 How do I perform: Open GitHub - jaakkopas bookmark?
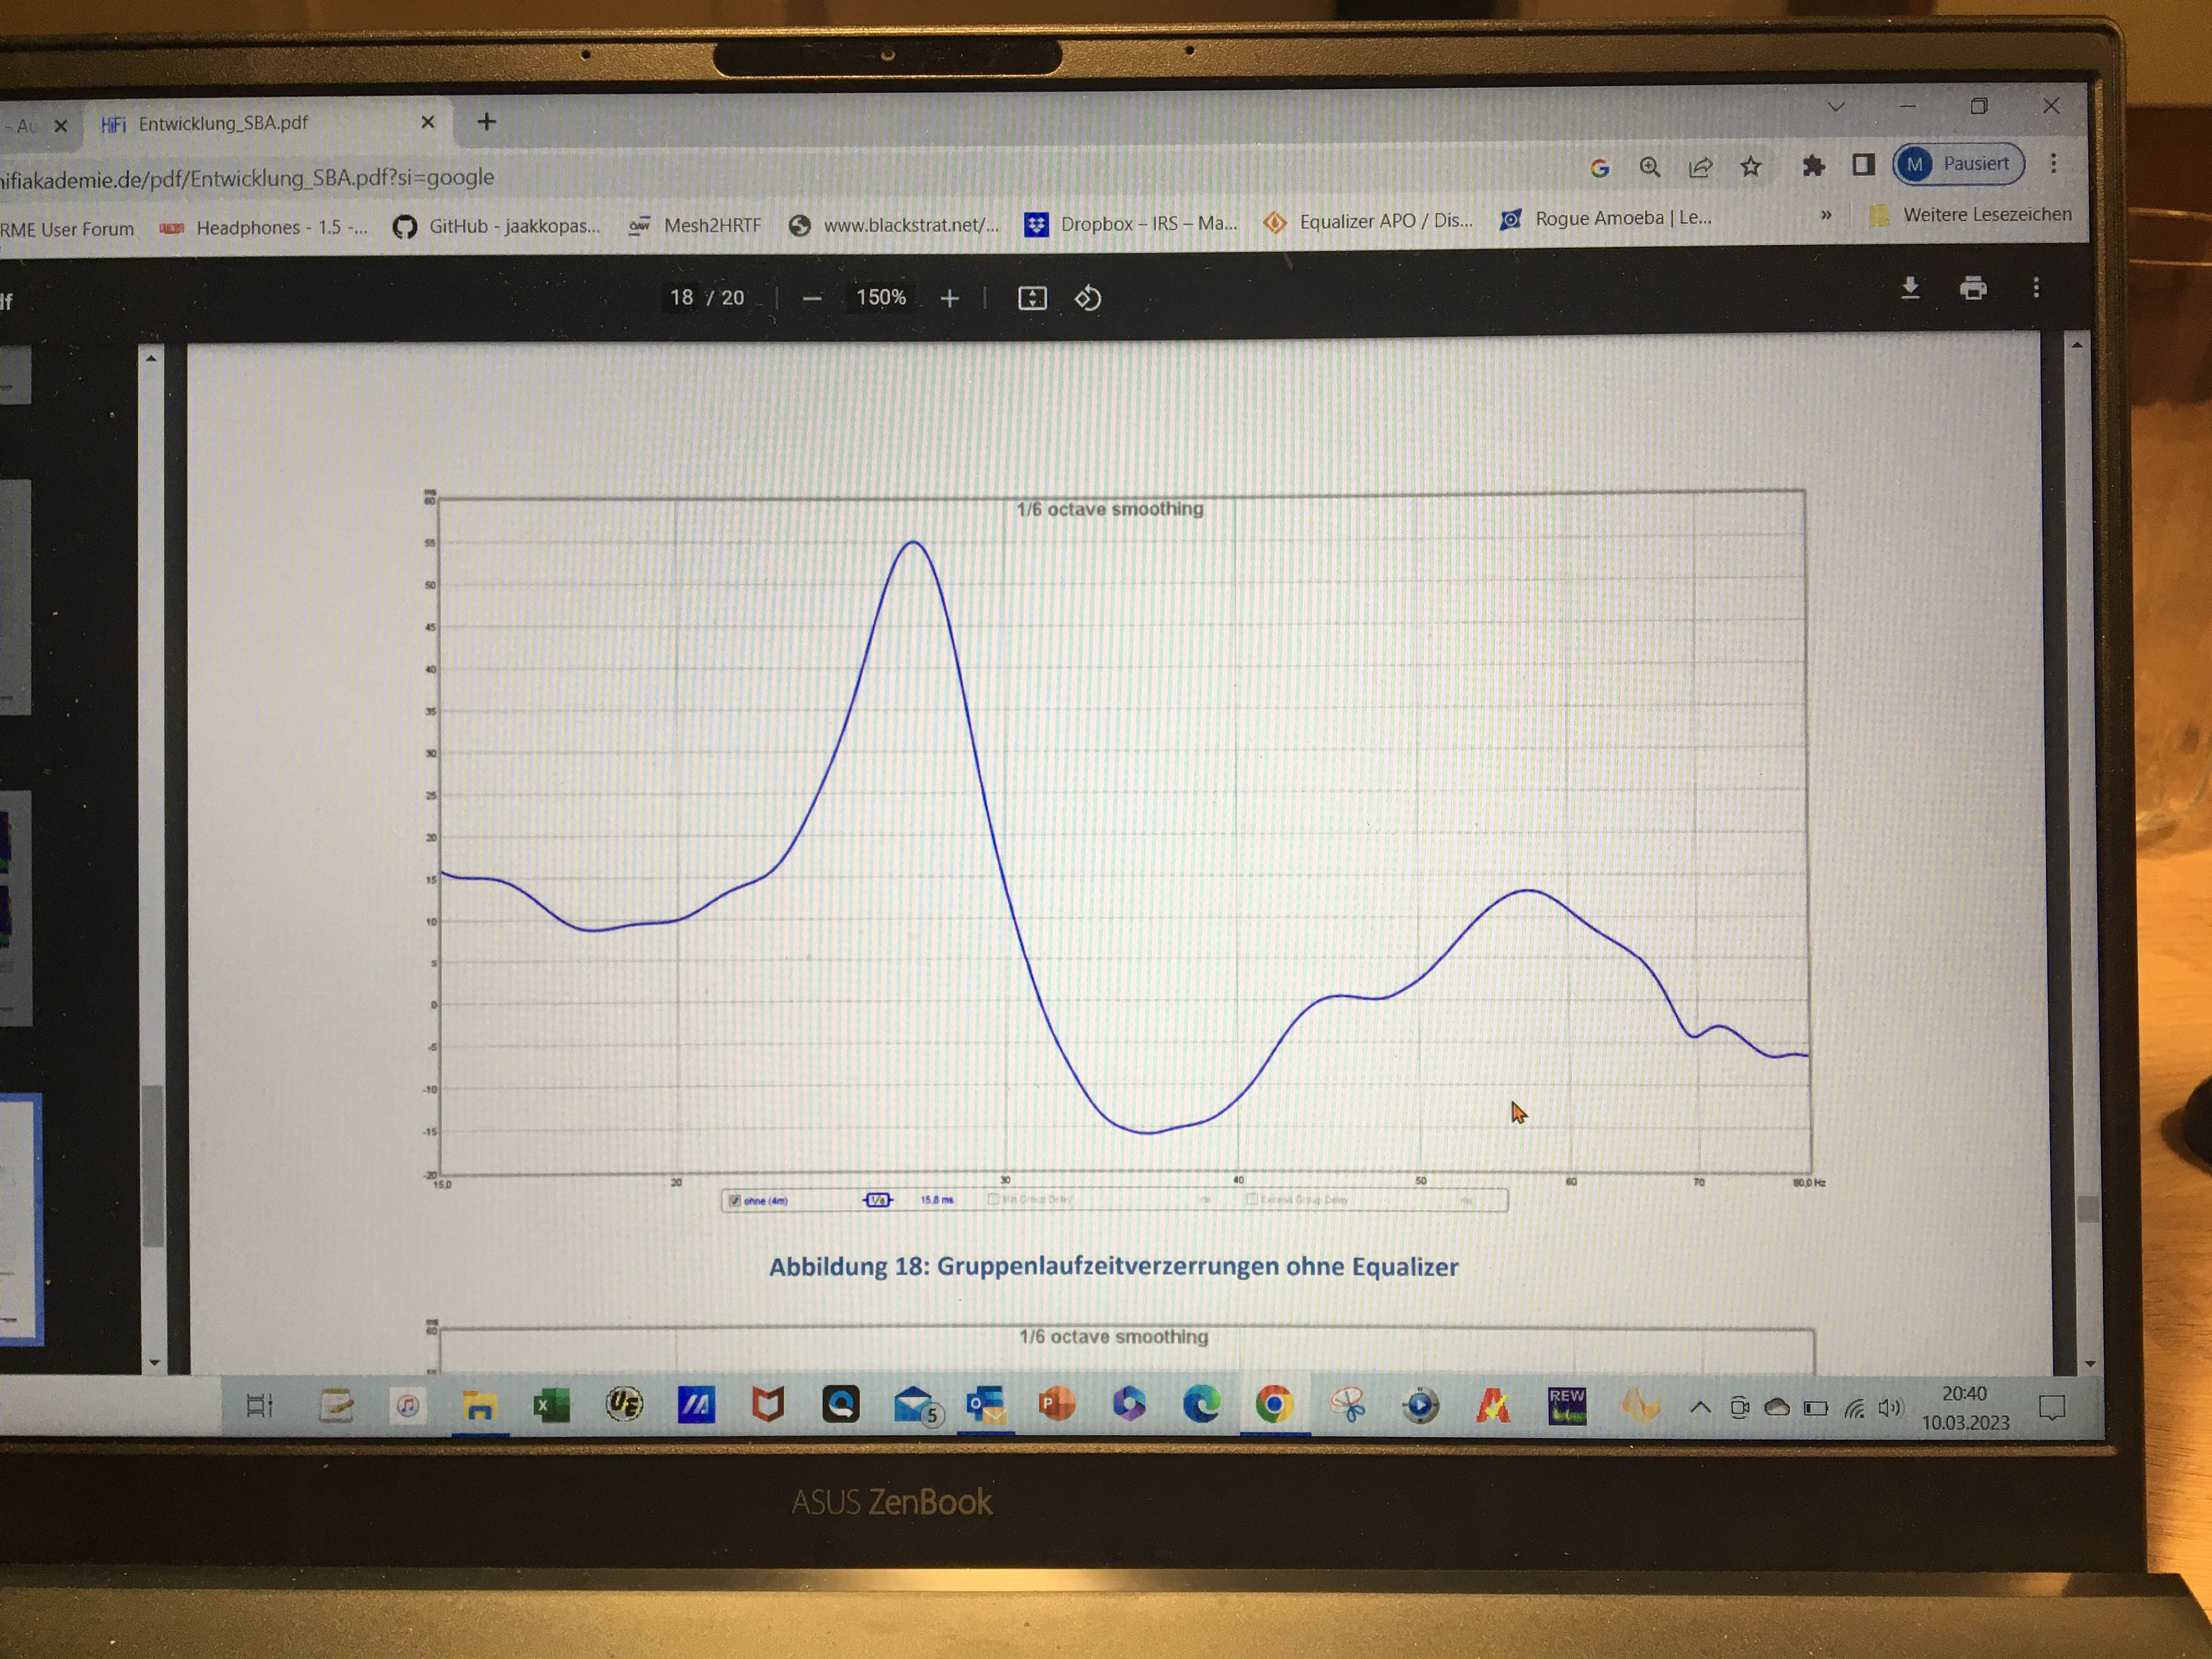tap(496, 226)
